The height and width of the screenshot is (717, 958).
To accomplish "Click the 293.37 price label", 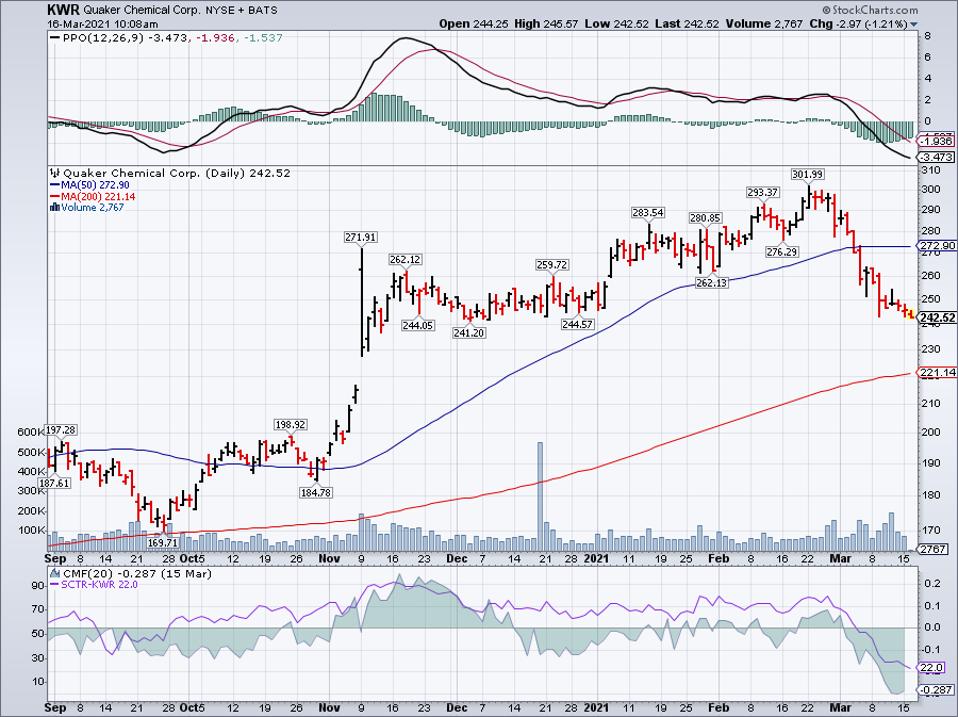I will coord(762,192).
